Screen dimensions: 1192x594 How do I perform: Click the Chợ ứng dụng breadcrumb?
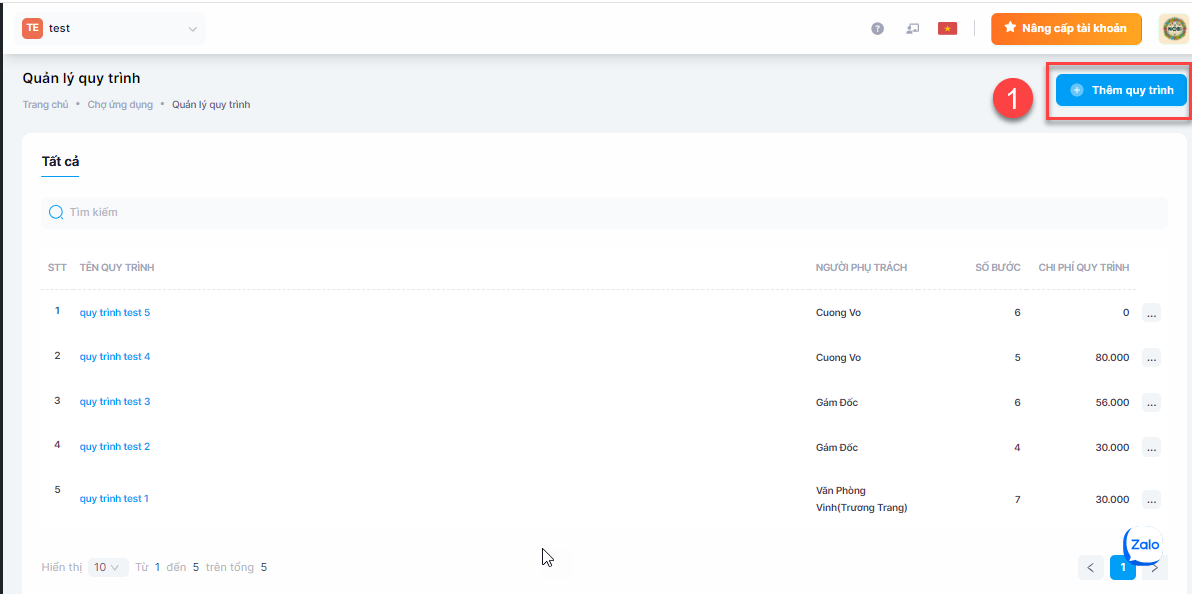[x=120, y=105]
